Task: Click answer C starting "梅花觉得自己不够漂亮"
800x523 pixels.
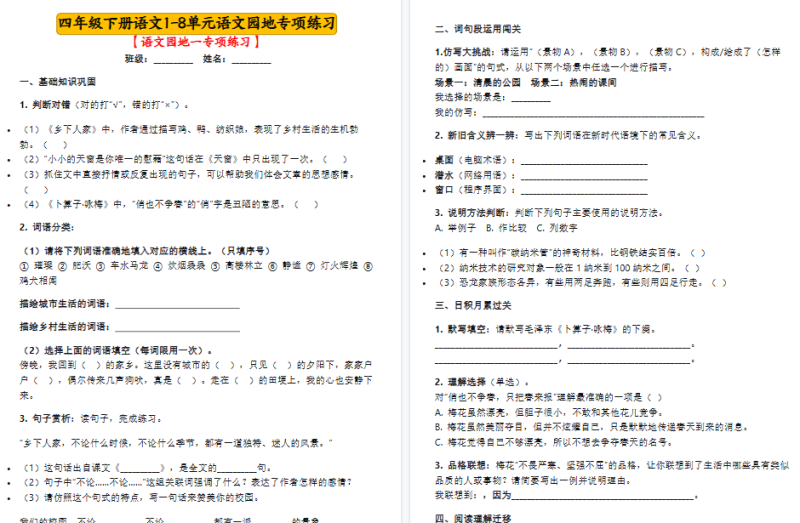Action: pos(554,442)
